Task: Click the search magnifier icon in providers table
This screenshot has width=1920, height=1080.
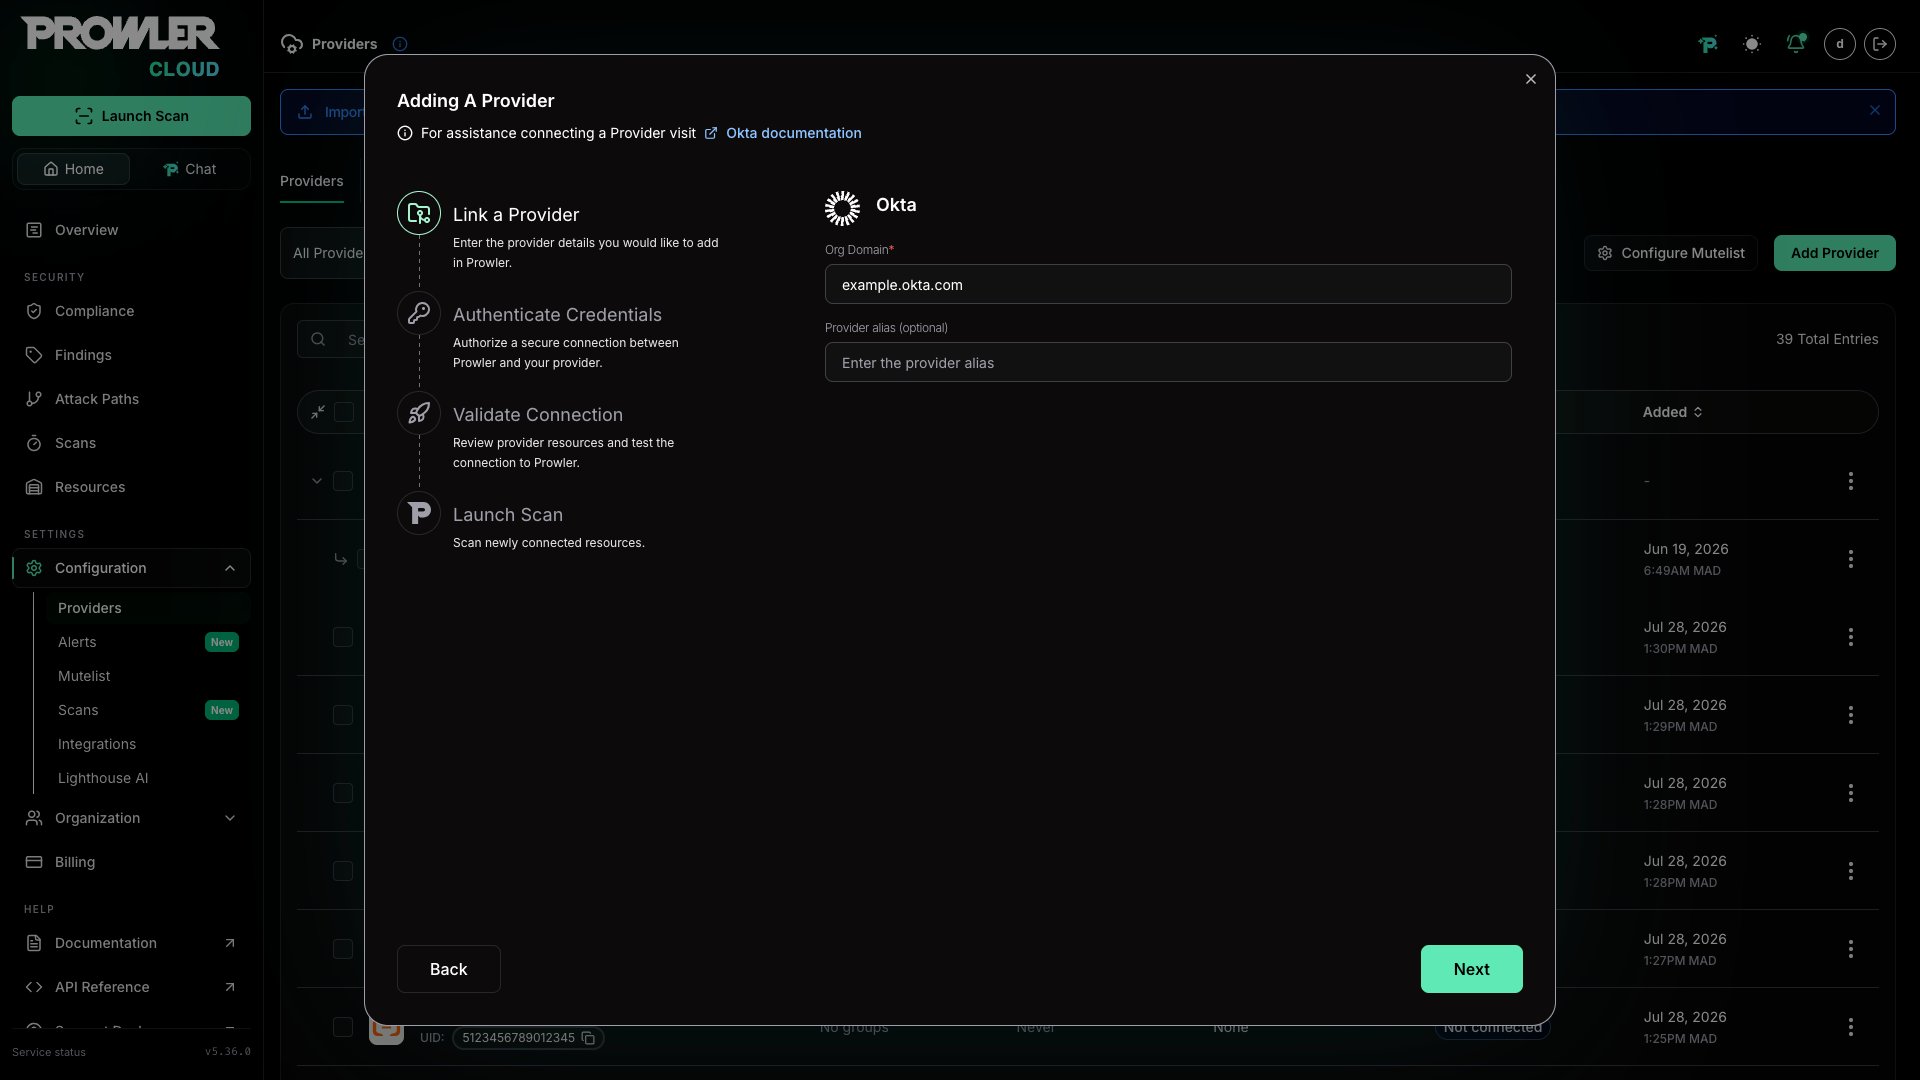Action: [x=318, y=339]
